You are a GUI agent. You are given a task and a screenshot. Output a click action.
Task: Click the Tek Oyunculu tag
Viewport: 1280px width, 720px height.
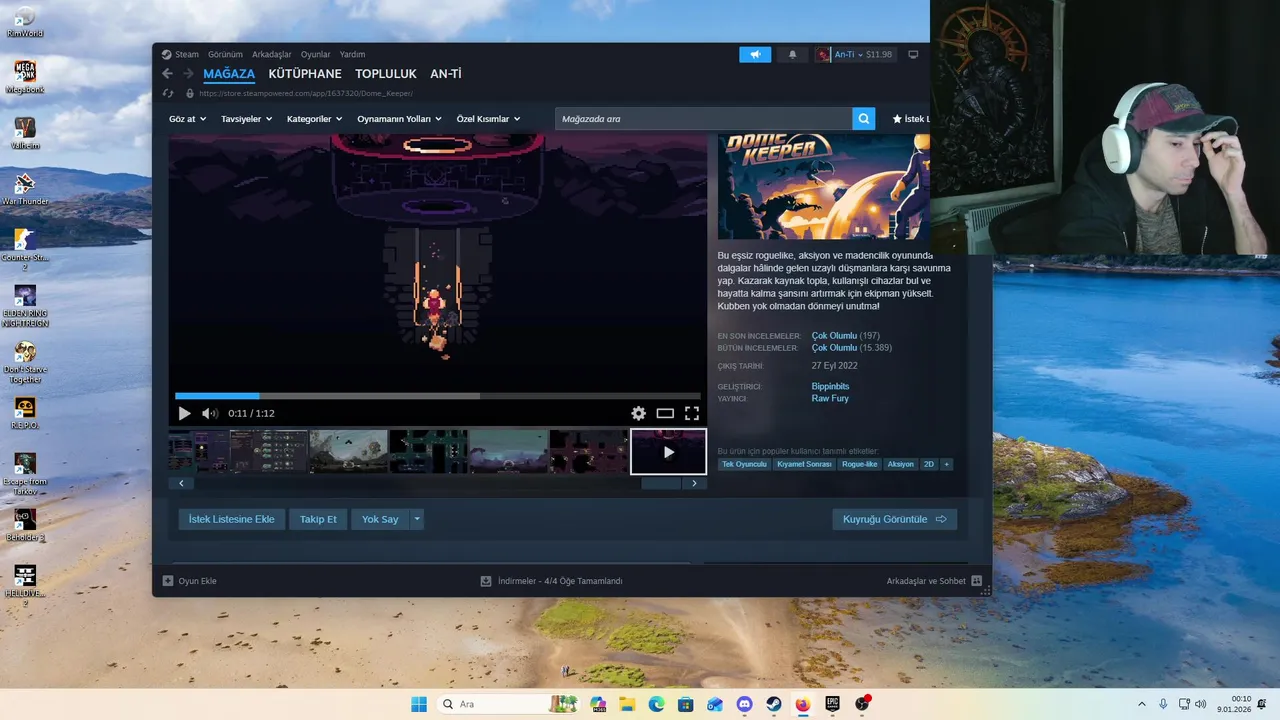pos(744,464)
